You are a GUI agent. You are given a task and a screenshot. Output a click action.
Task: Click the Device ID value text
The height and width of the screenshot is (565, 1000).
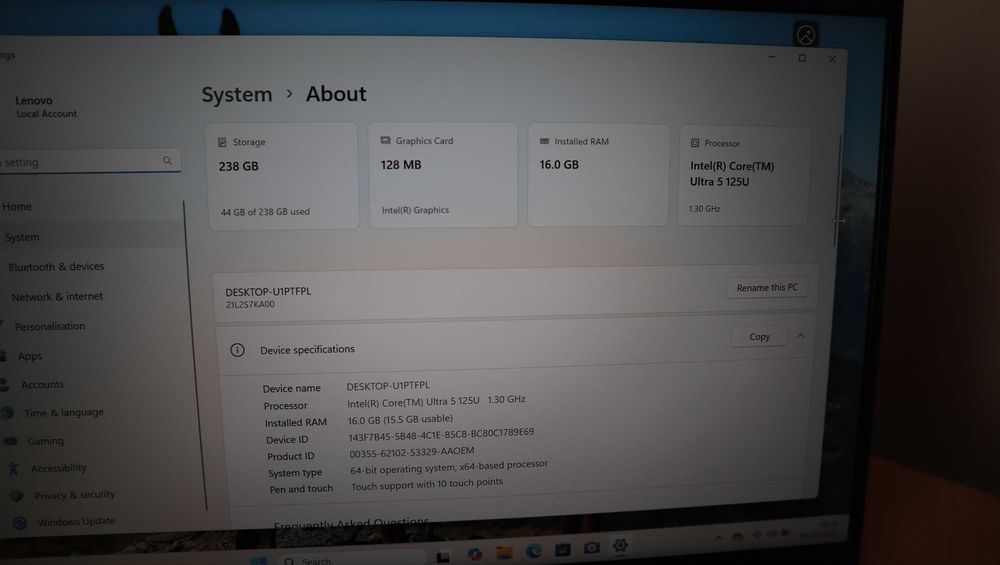[441, 435]
